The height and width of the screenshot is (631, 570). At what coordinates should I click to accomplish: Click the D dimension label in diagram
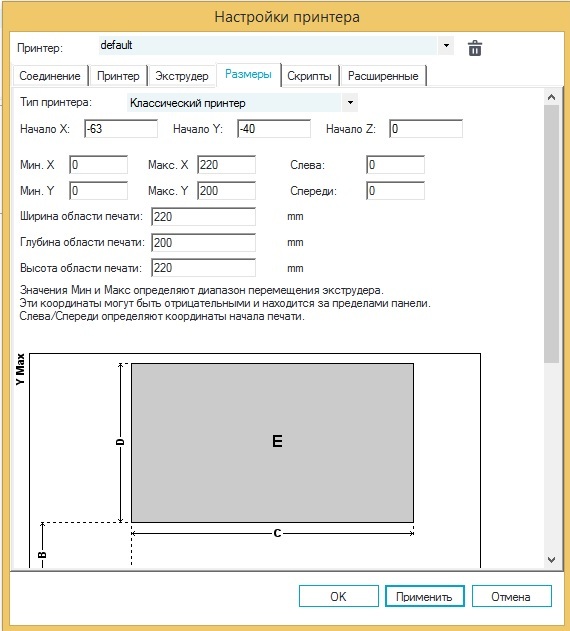(120, 442)
